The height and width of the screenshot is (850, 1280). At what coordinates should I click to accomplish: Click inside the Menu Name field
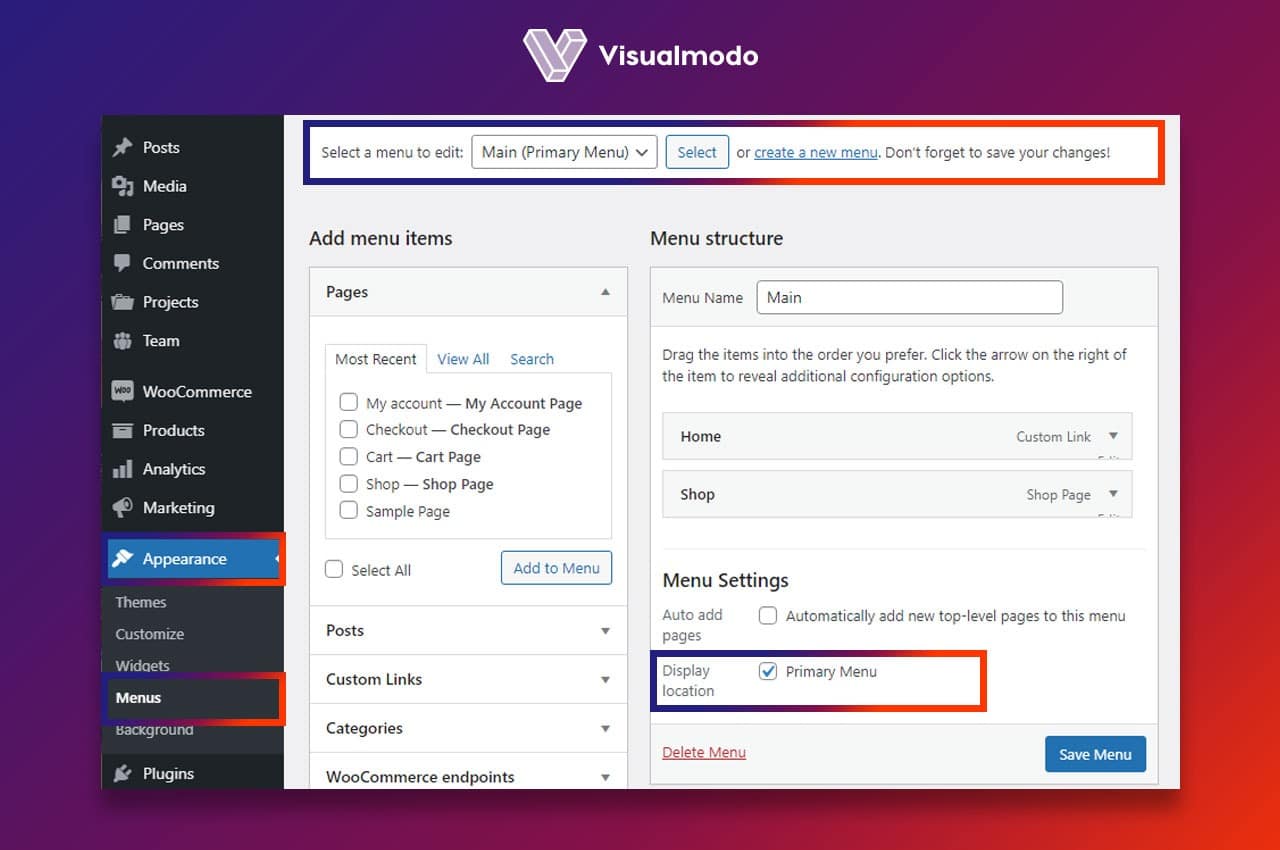click(x=908, y=297)
